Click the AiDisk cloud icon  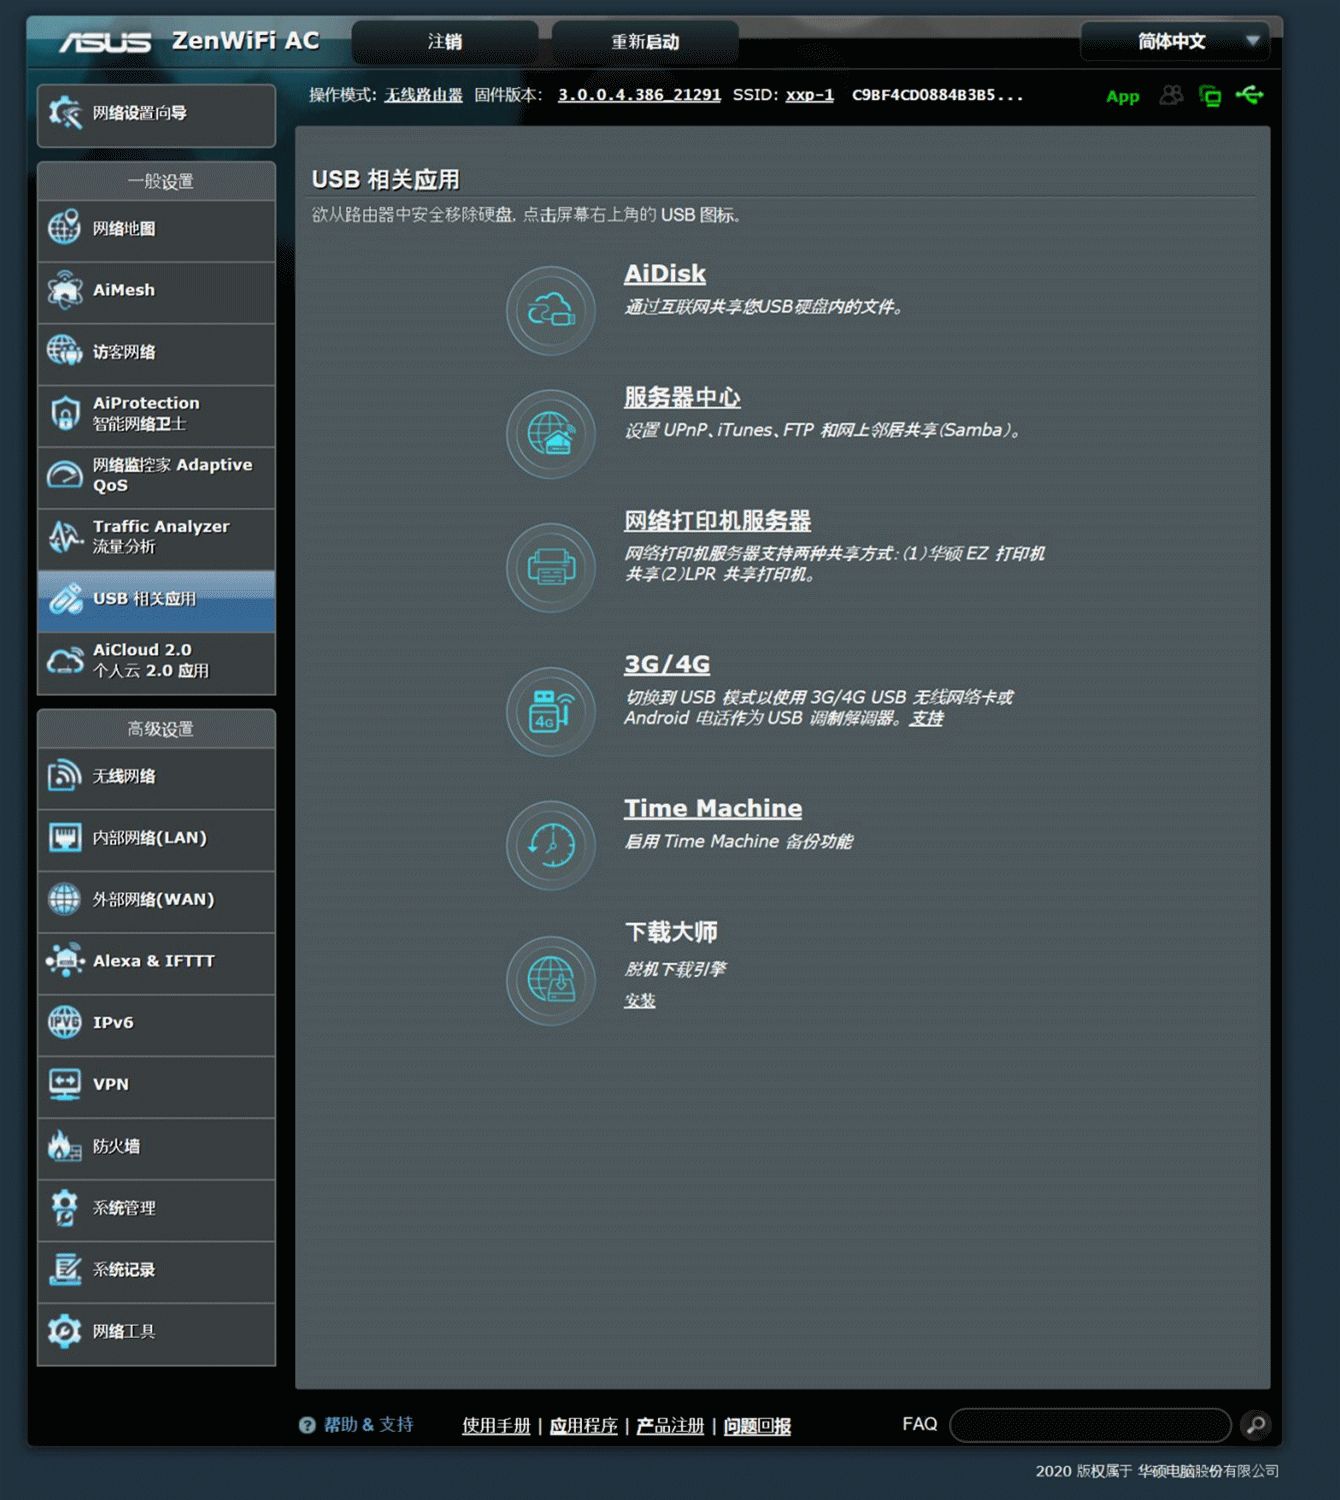pos(550,311)
